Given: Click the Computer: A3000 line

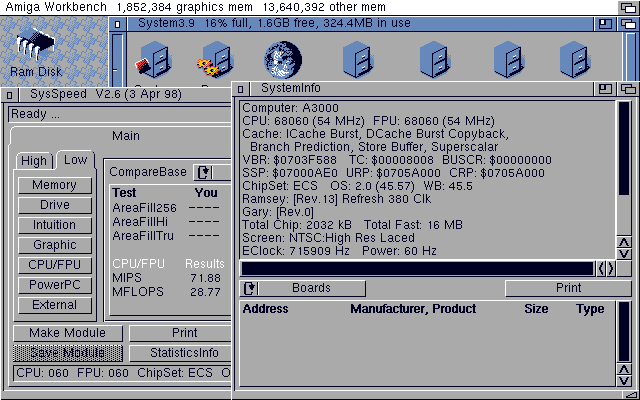Looking at the screenshot, I should pyautogui.click(x=290, y=108).
